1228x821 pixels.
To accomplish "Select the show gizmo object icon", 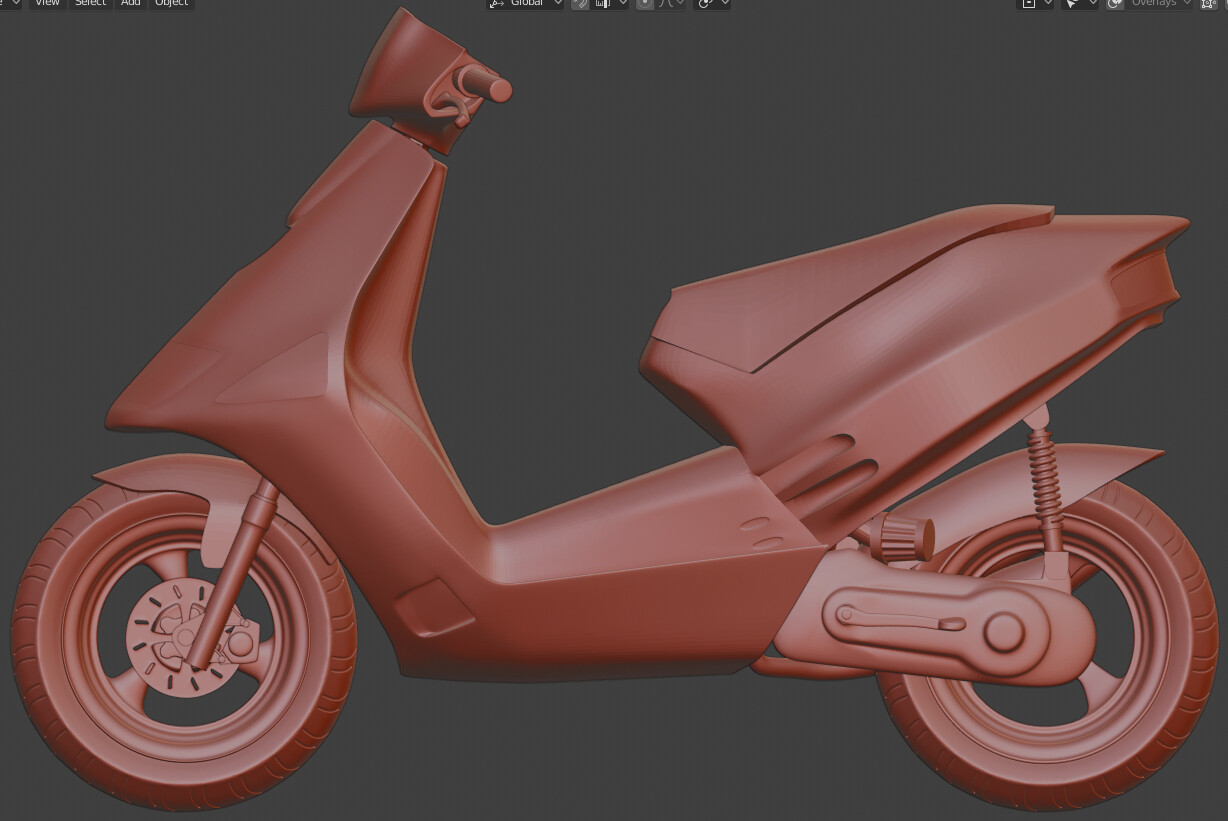I will pyautogui.click(x=1072, y=4).
